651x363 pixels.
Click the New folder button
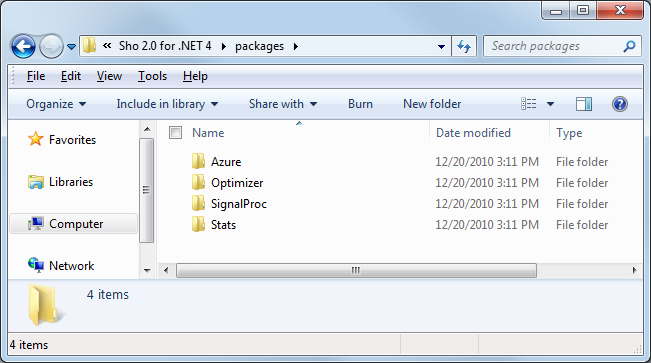pyautogui.click(x=432, y=104)
